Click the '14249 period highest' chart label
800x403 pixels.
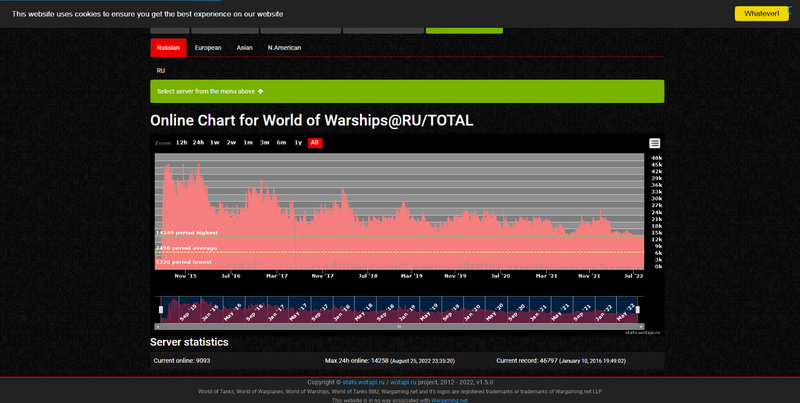(187, 233)
